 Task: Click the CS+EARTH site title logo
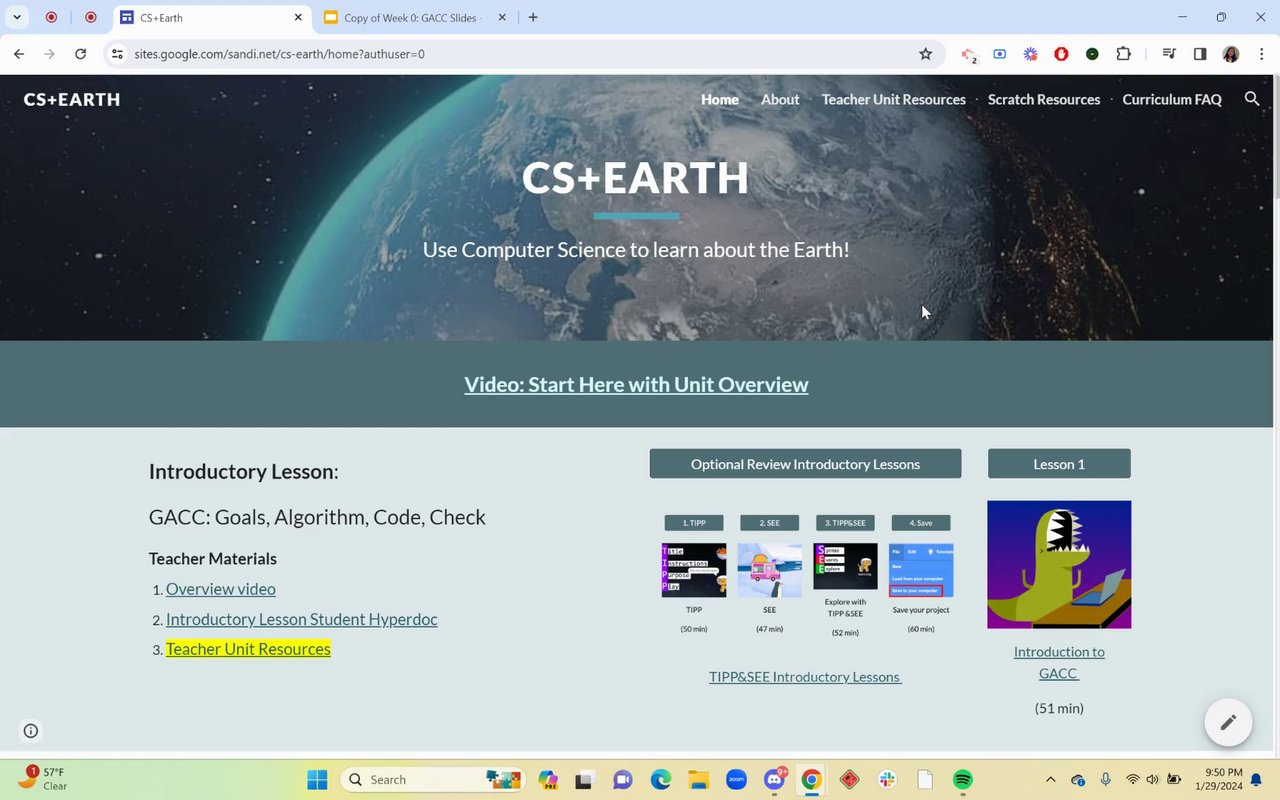72,99
